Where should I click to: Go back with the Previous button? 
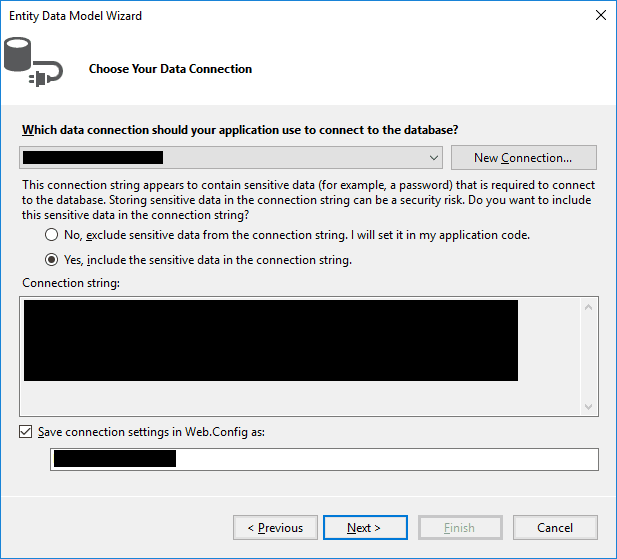(276, 528)
